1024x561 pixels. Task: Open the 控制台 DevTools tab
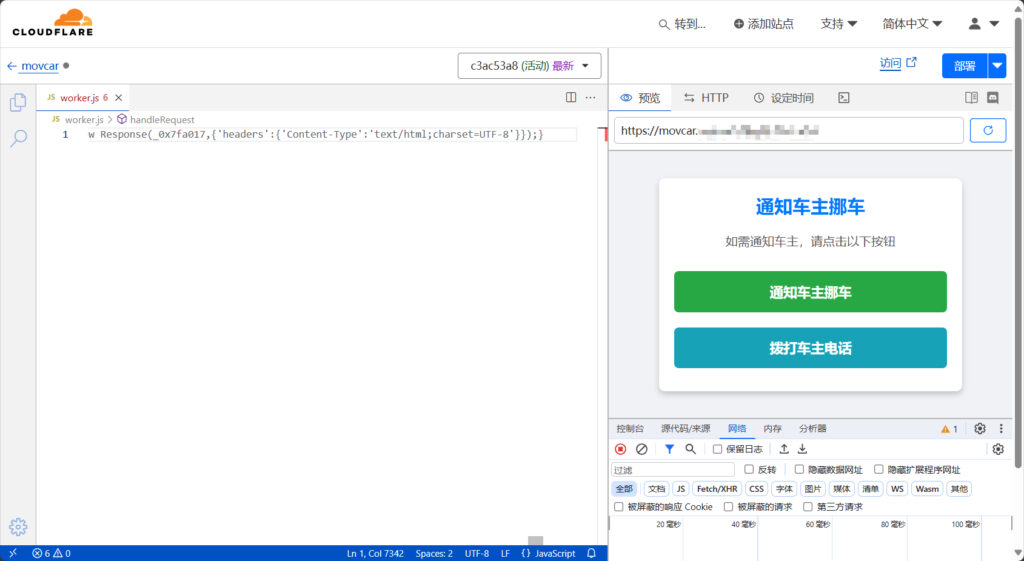coord(630,428)
